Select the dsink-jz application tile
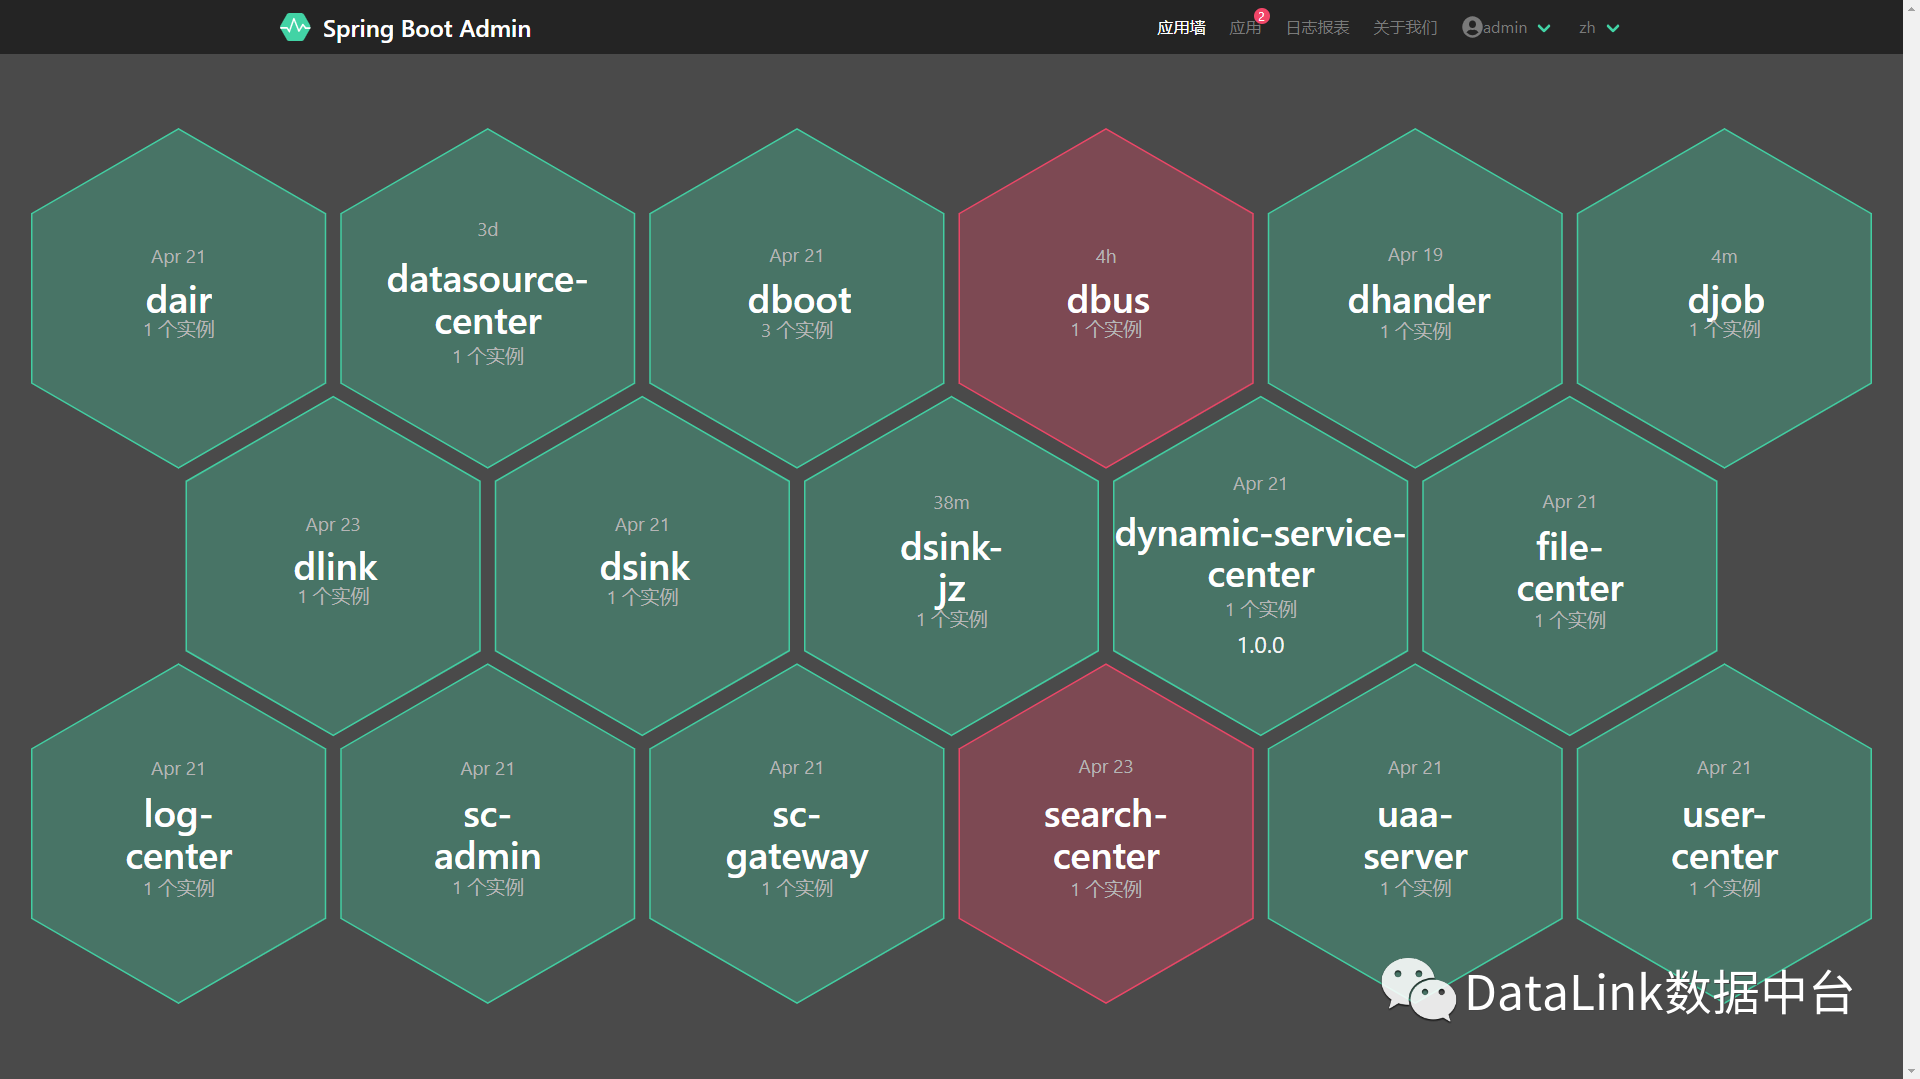The height and width of the screenshot is (1079, 1920). point(951,566)
